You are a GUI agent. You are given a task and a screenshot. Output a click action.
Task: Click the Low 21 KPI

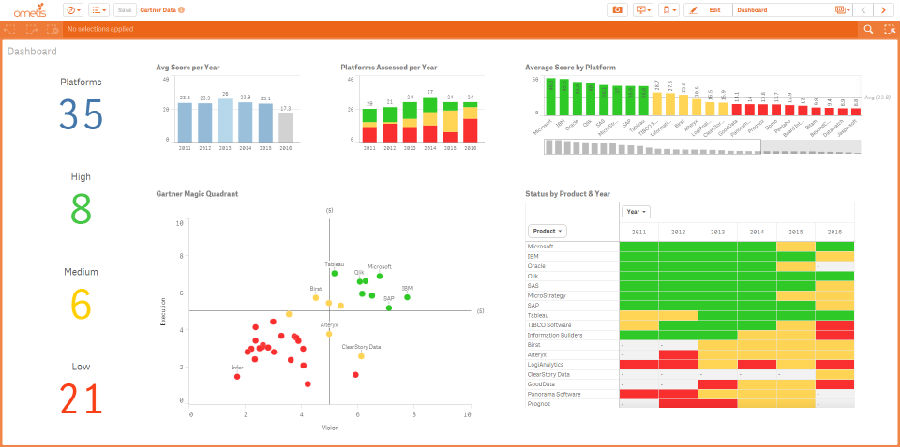click(x=81, y=388)
